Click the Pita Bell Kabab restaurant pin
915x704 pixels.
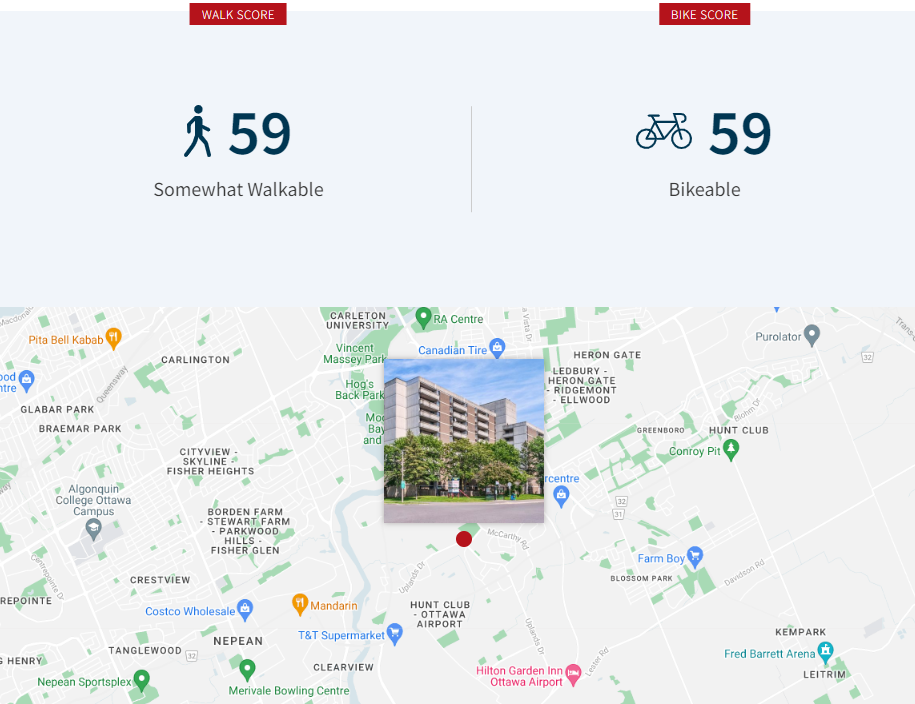tap(113, 338)
